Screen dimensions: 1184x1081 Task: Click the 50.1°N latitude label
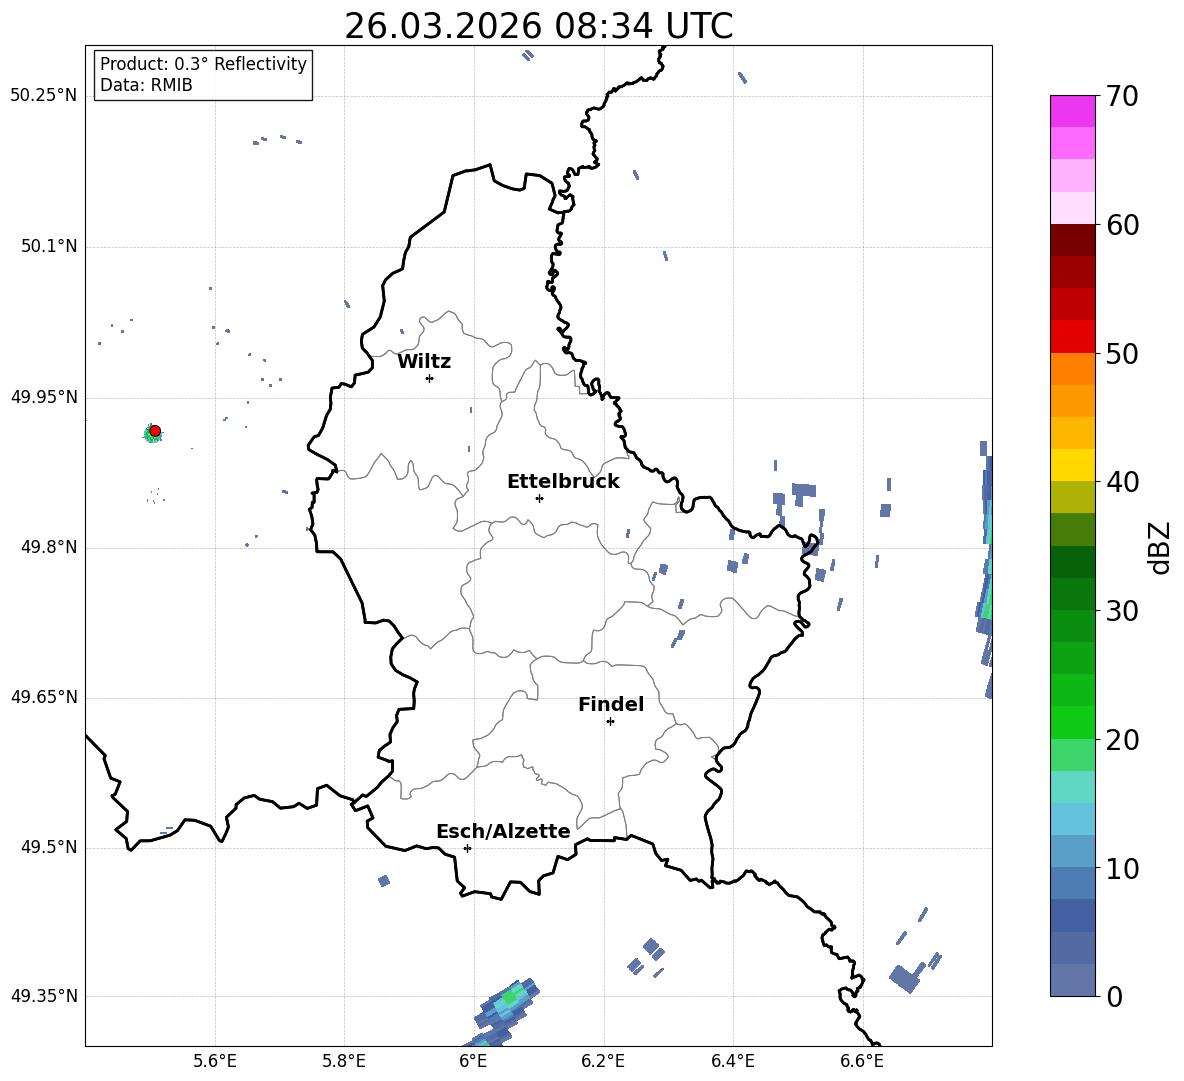tap(49, 247)
